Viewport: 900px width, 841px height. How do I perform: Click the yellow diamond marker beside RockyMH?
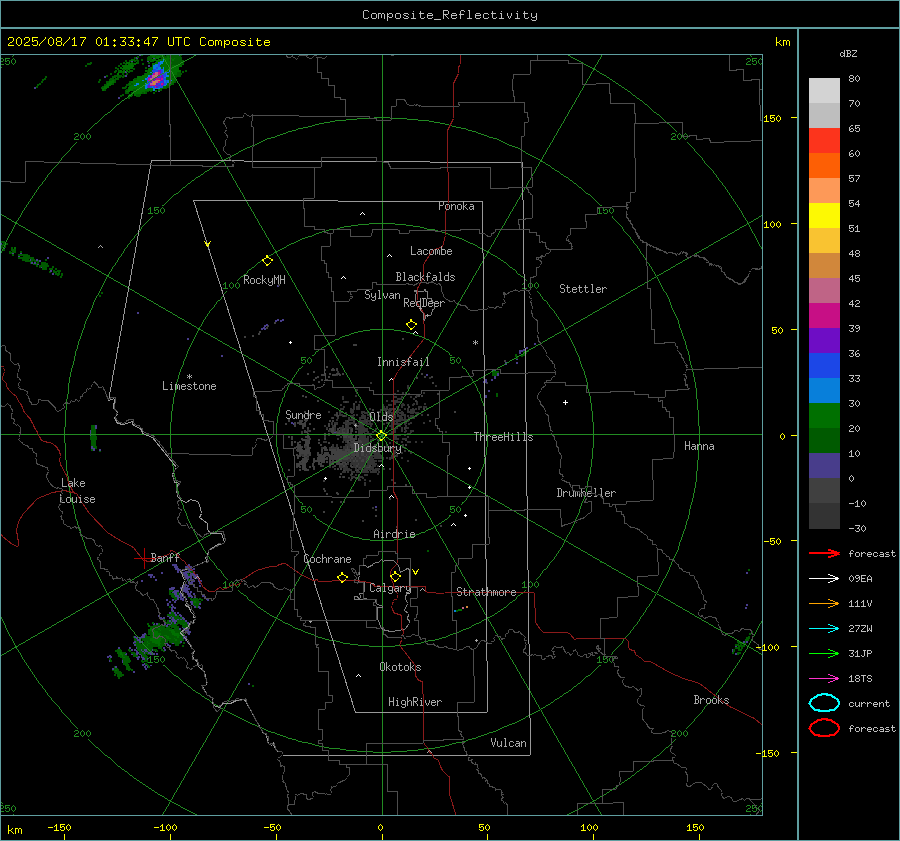coord(267,261)
